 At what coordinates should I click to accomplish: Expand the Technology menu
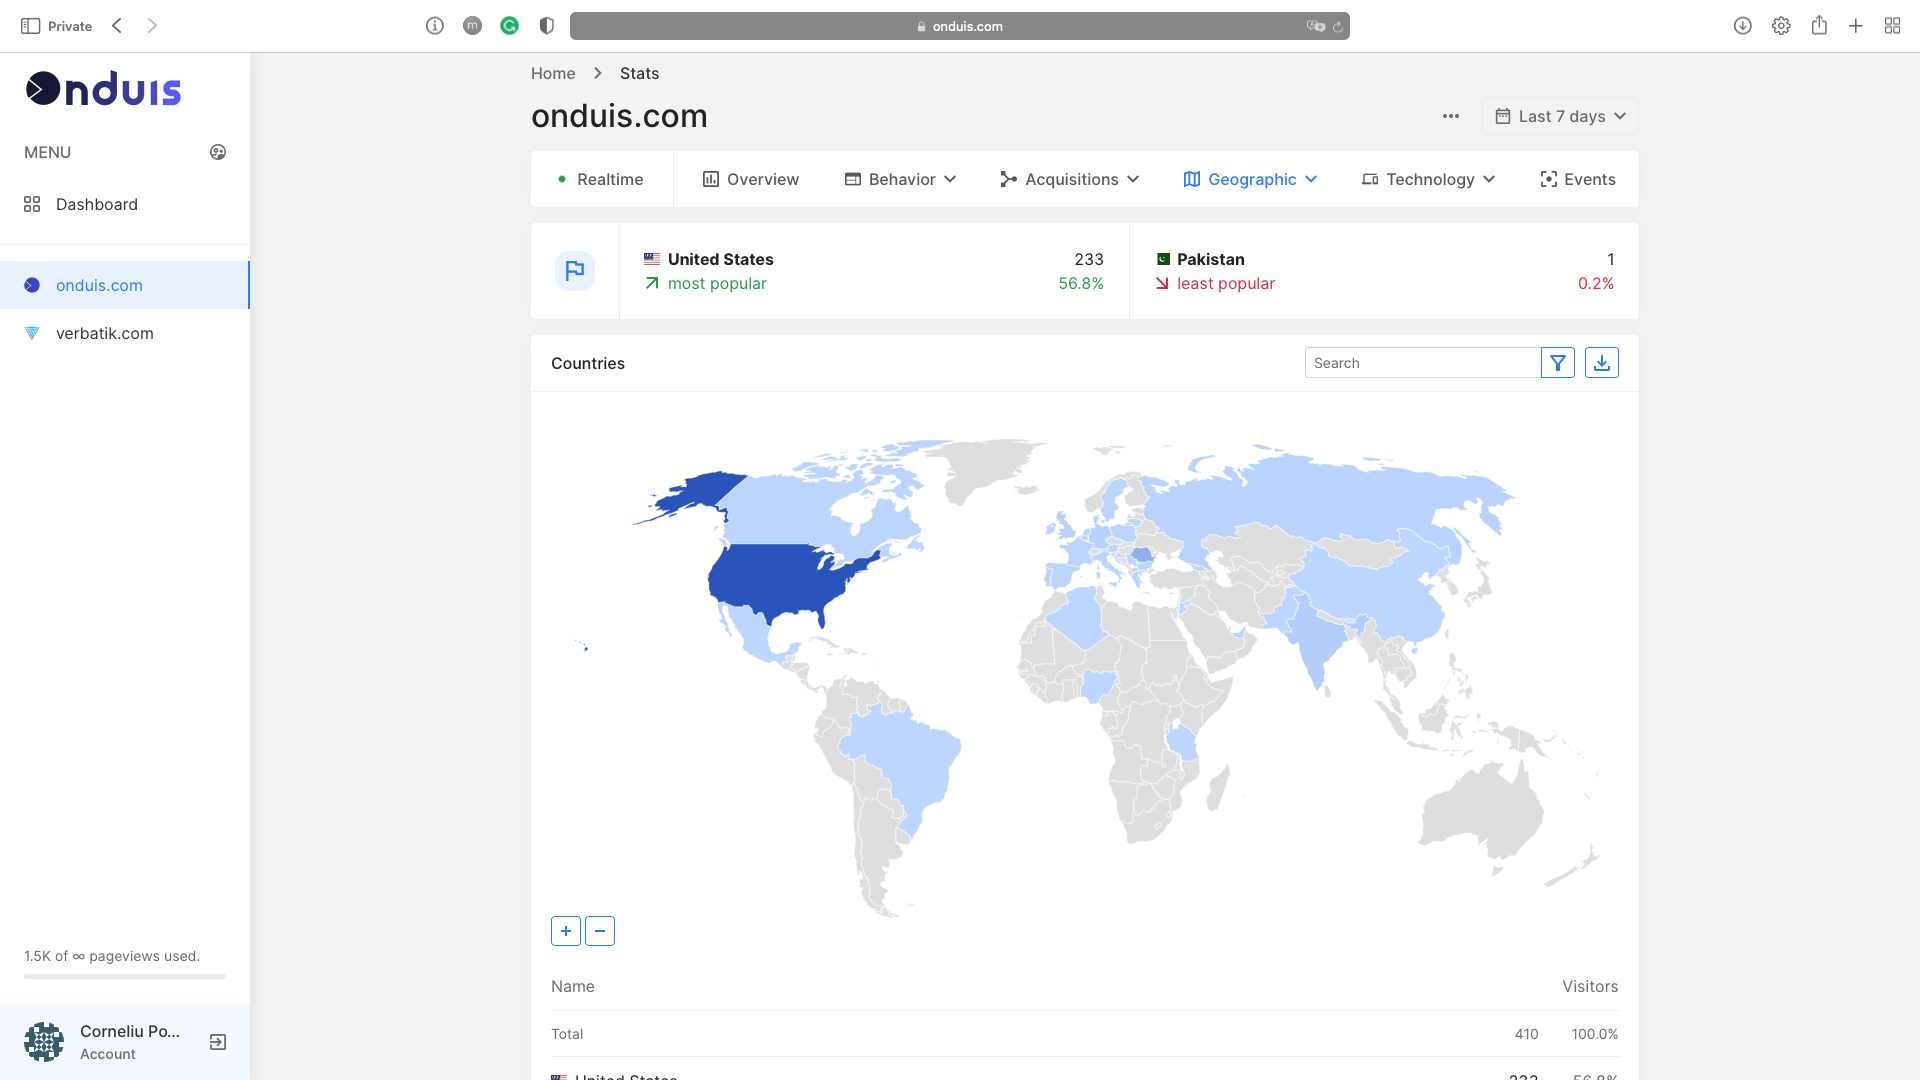tap(1428, 179)
